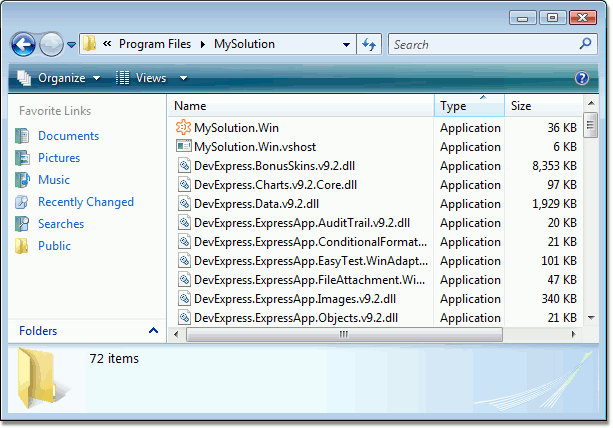This screenshot has height=428, width=613.
Task: Go back with the Back arrow button
Action: pos(23,45)
